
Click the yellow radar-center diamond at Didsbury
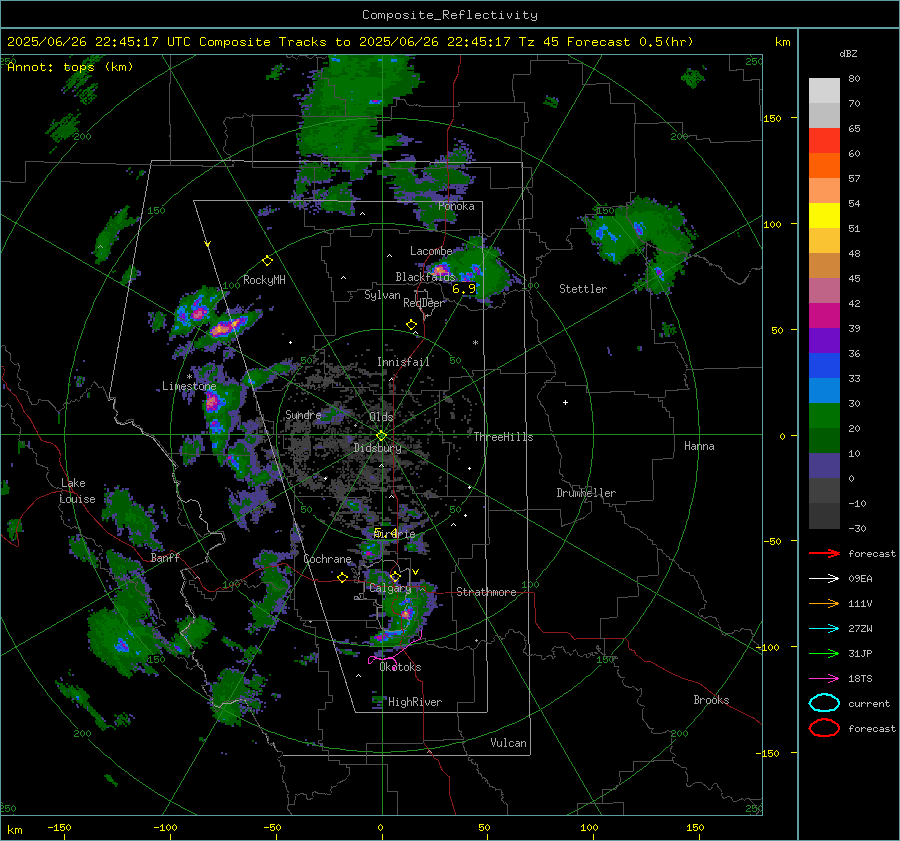(x=381, y=436)
